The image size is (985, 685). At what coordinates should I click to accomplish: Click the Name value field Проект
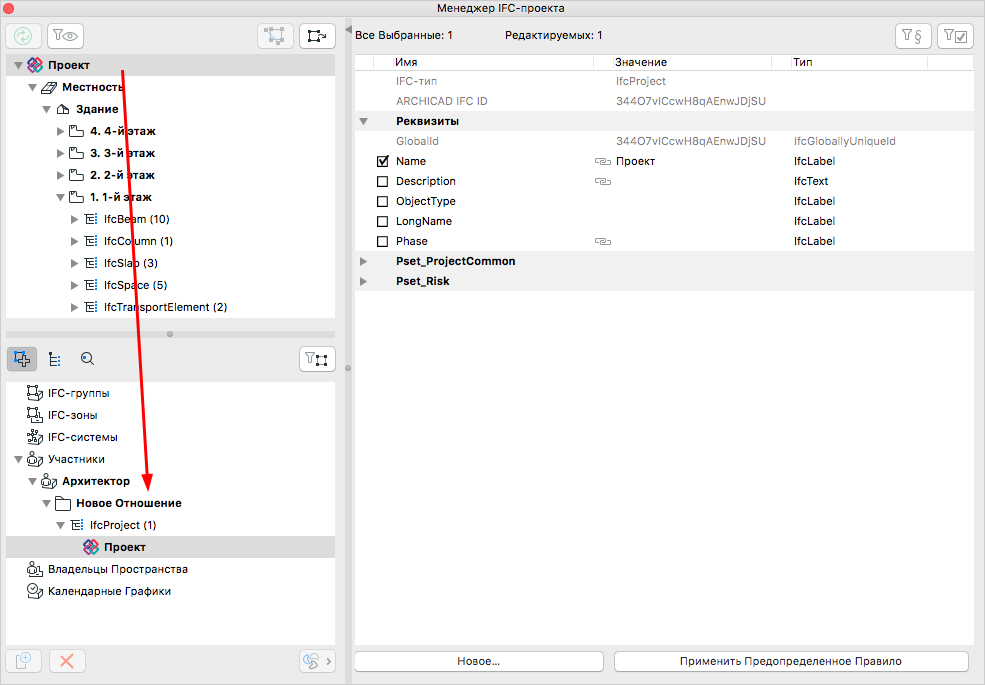[x=636, y=162]
